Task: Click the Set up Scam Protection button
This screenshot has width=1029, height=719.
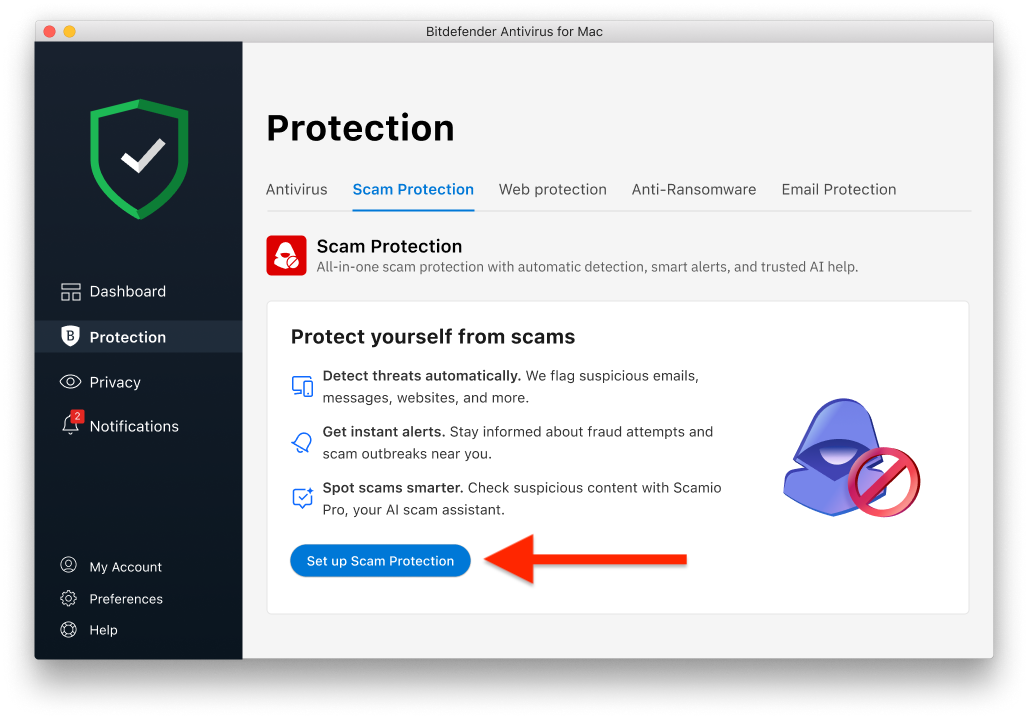Action: pyautogui.click(x=380, y=560)
